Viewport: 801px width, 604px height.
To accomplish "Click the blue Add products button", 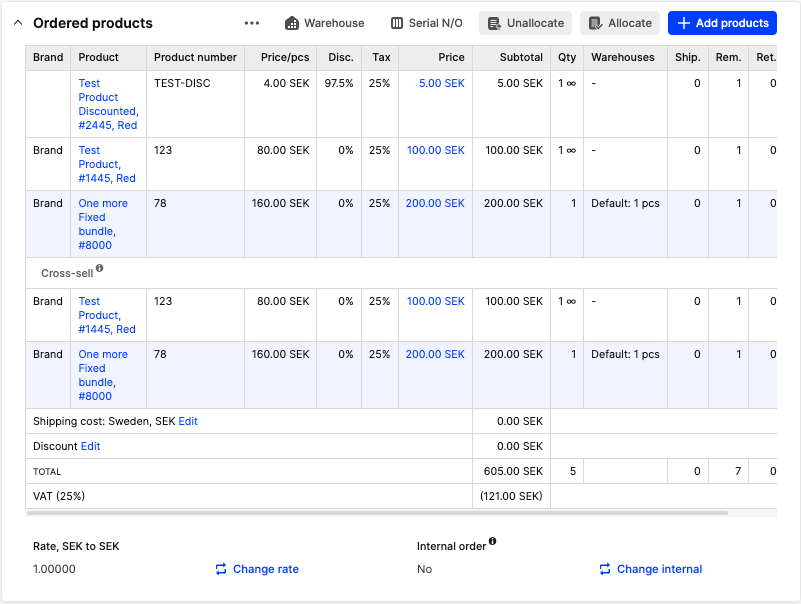I will [722, 23].
